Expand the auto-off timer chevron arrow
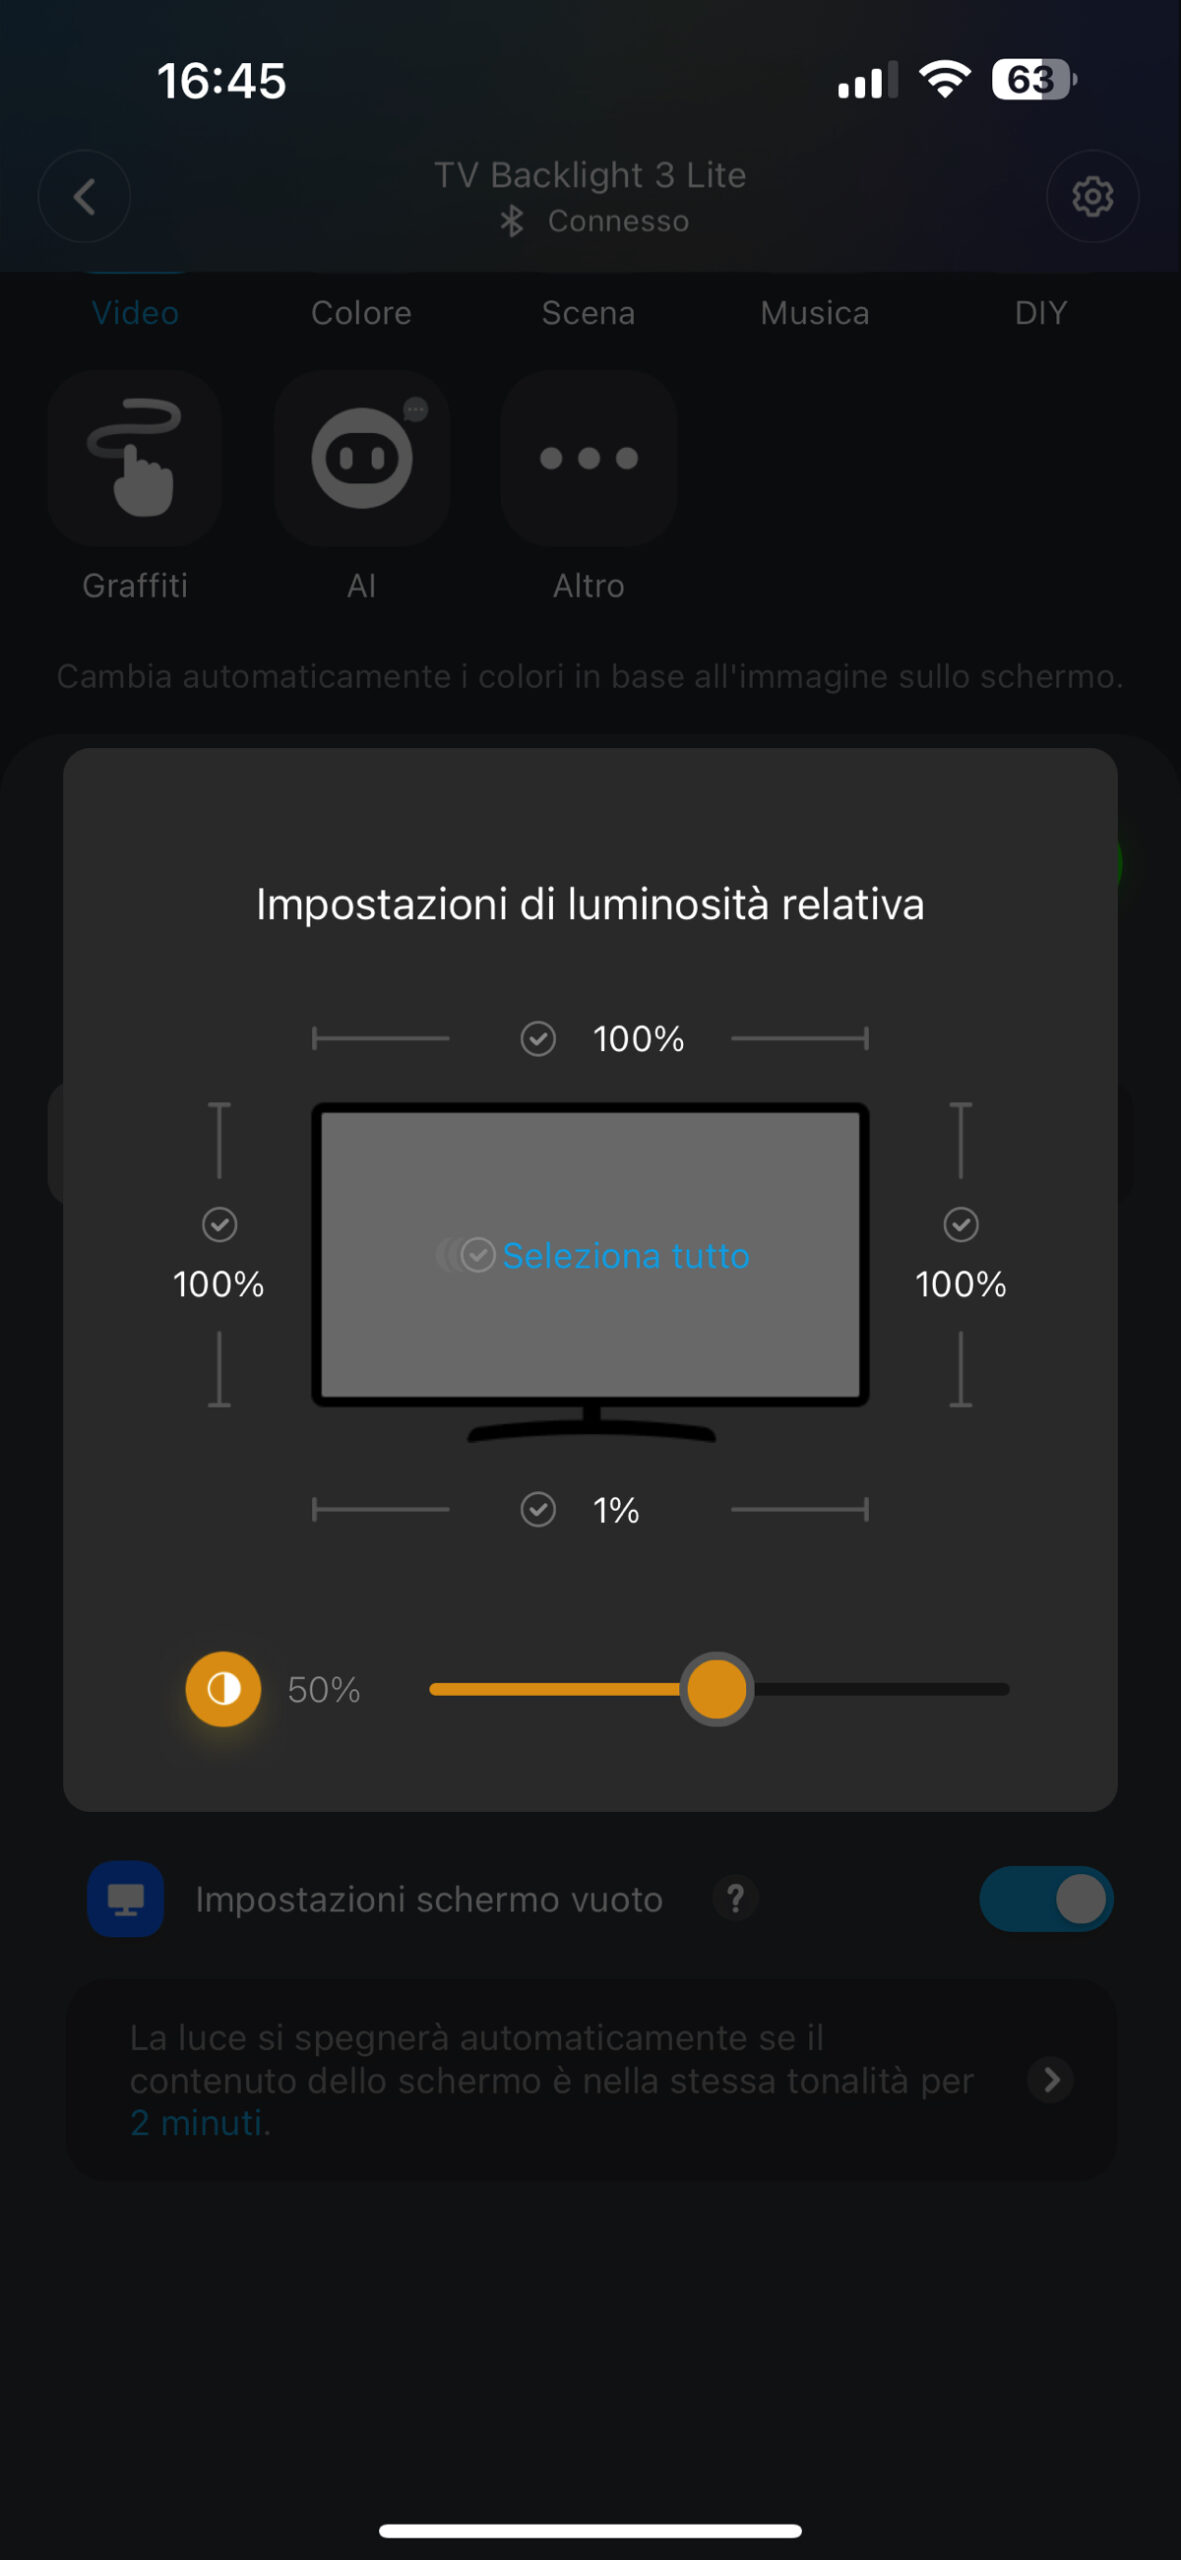 click(x=1051, y=2080)
